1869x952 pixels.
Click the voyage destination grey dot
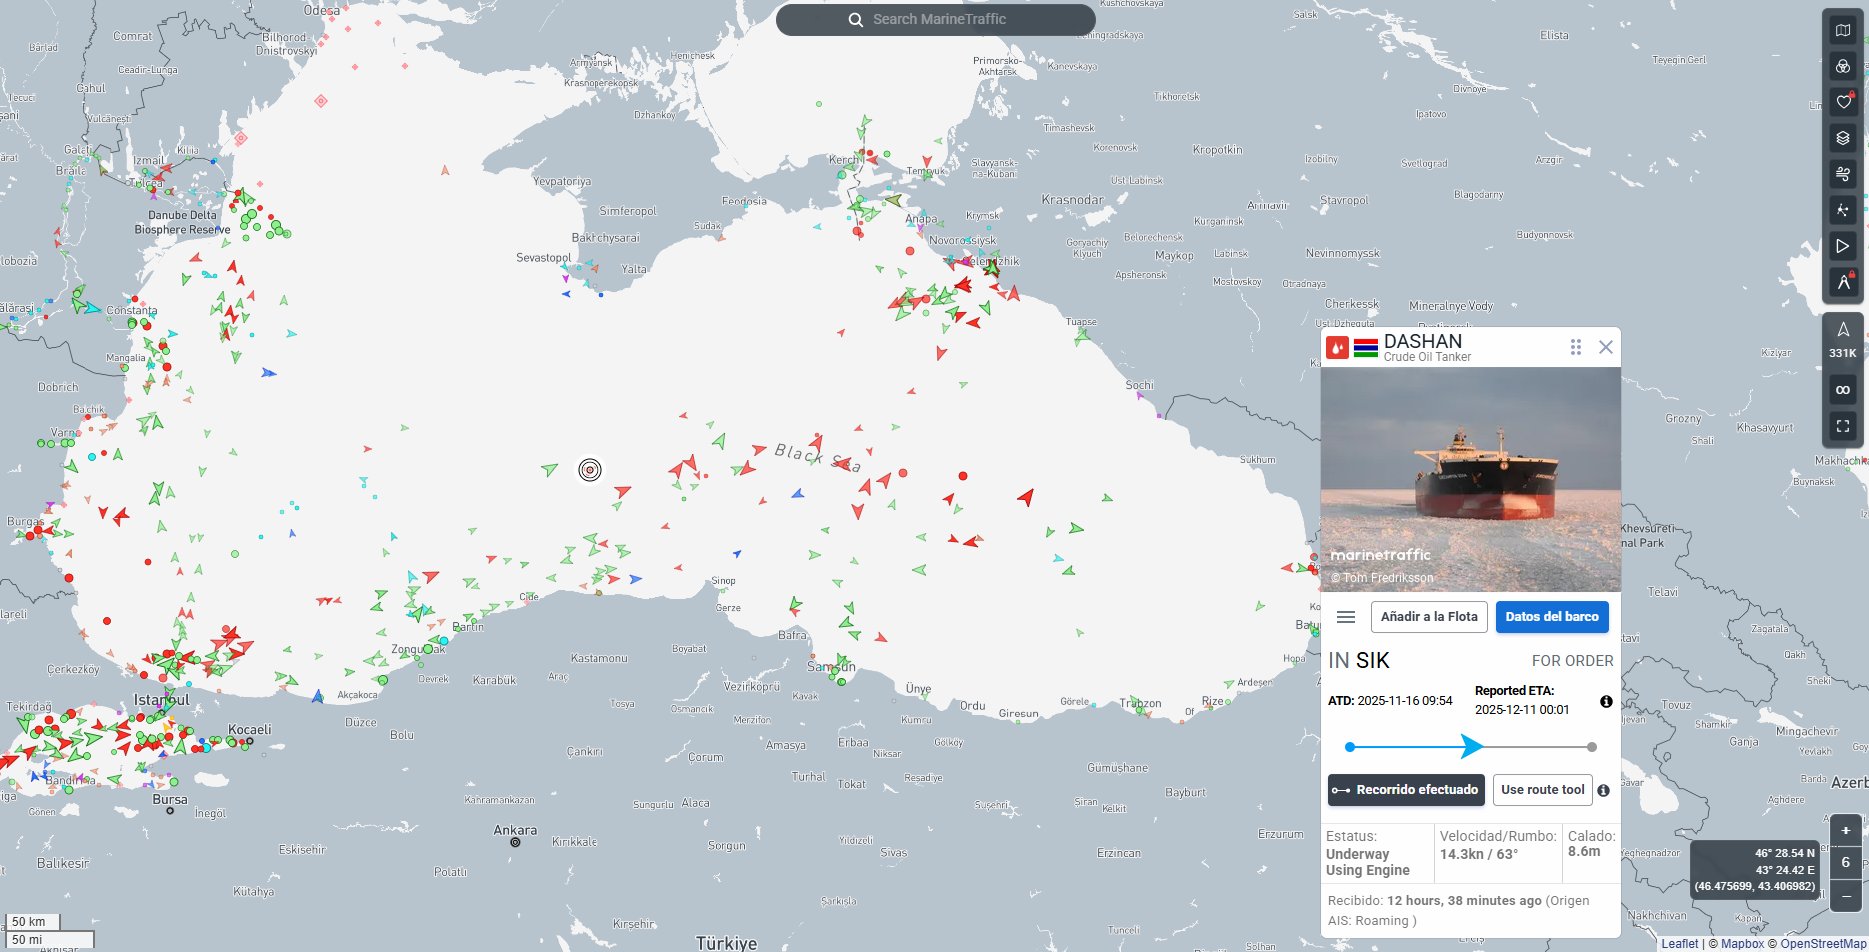tap(1592, 747)
